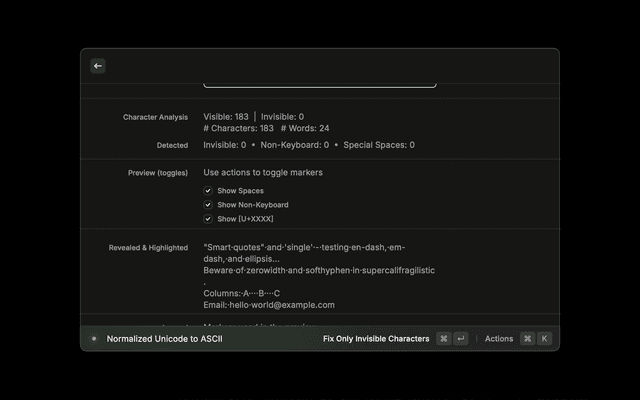The width and height of the screenshot is (640, 400).
Task: Click the K key icon in the action bar
Action: pos(545,339)
